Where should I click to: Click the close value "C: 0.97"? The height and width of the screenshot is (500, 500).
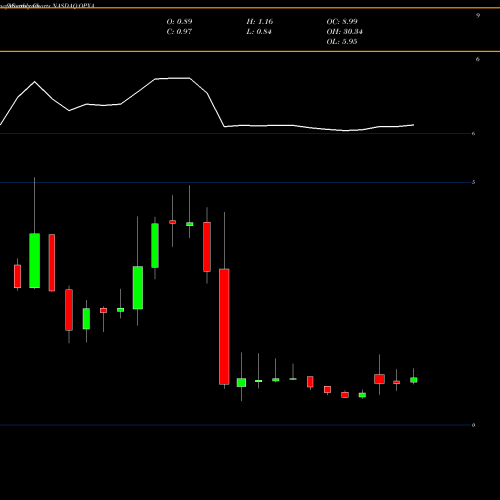point(179,31)
